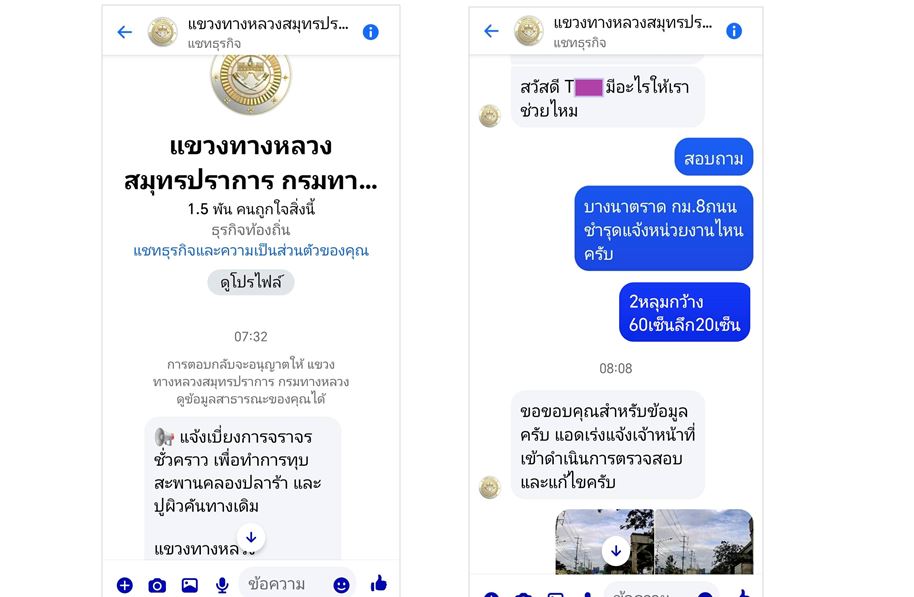Tap back arrow in right chat header
This screenshot has width=914, height=597.
[x=491, y=31]
